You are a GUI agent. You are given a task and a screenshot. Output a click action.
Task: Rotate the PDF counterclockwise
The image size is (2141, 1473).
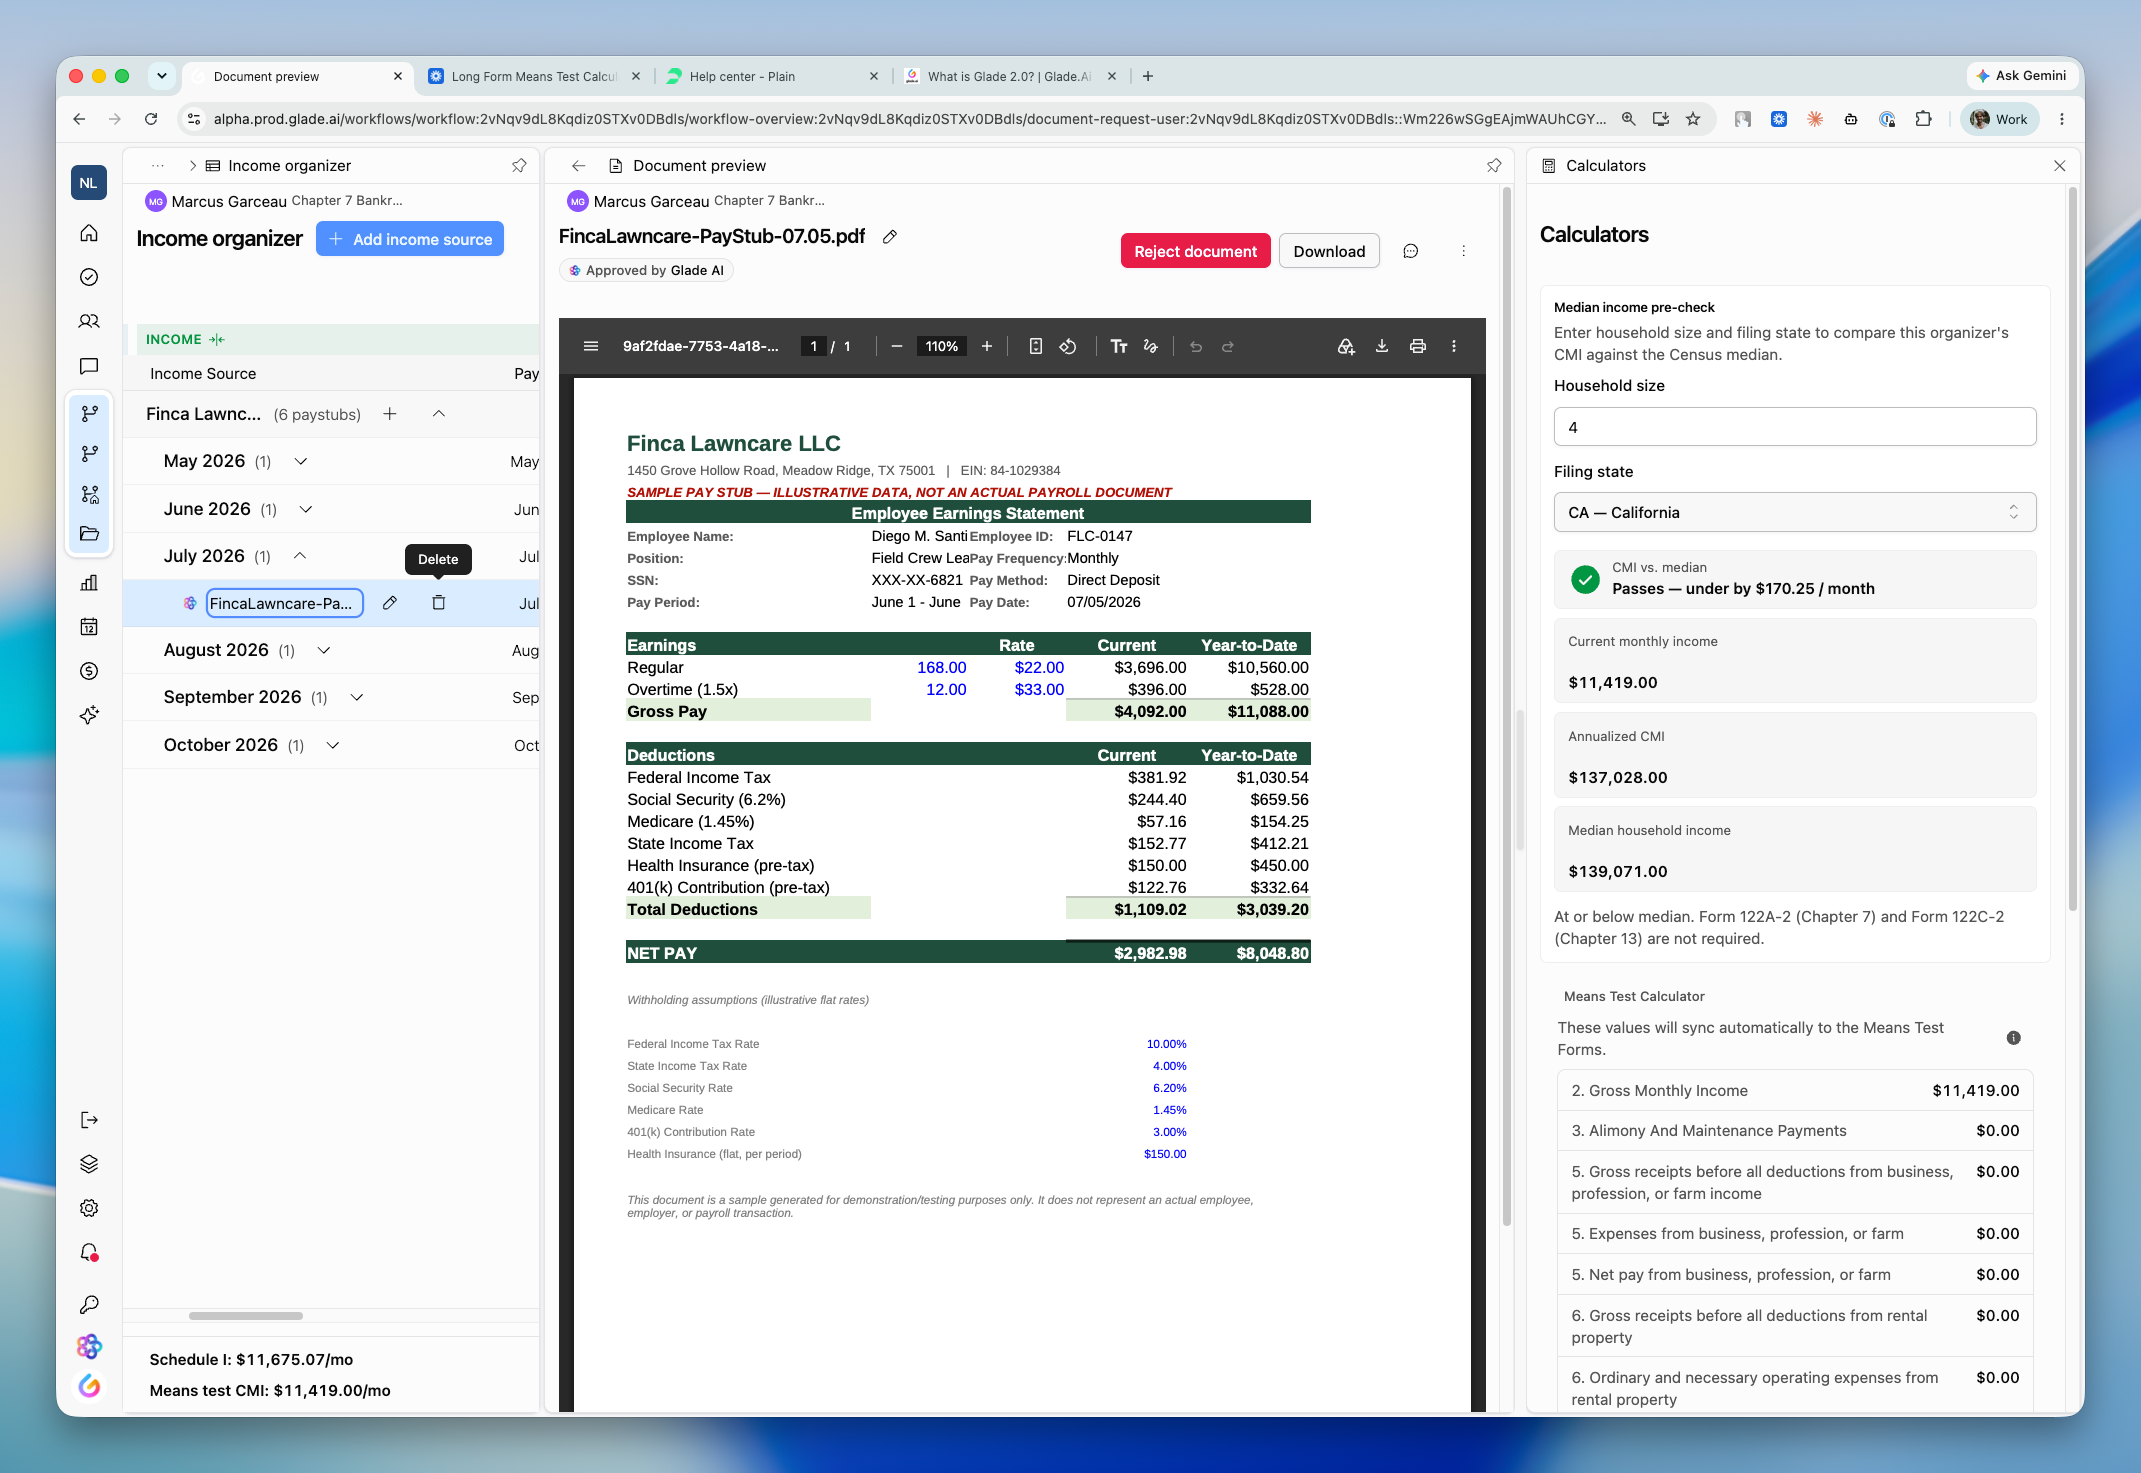click(x=1068, y=346)
